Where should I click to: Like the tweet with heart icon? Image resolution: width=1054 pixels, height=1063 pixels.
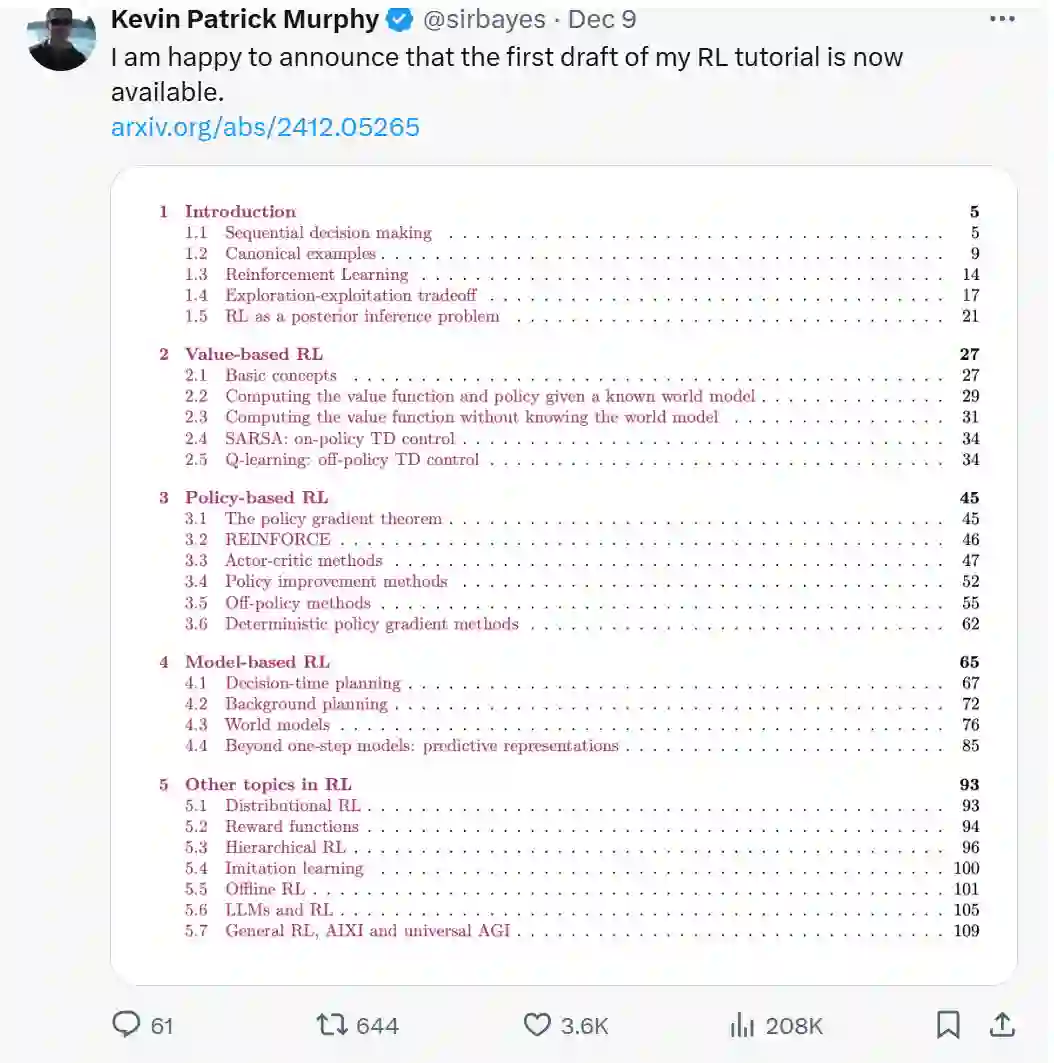[x=538, y=1024]
